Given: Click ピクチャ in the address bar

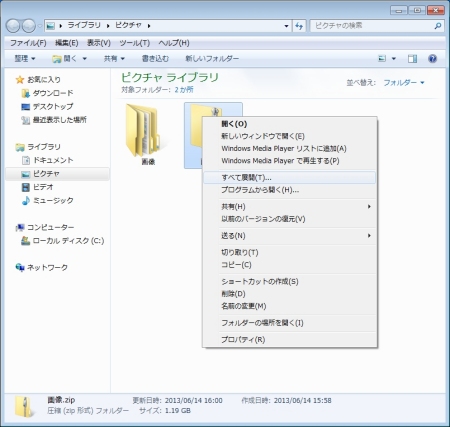Looking at the screenshot, I should [128, 25].
